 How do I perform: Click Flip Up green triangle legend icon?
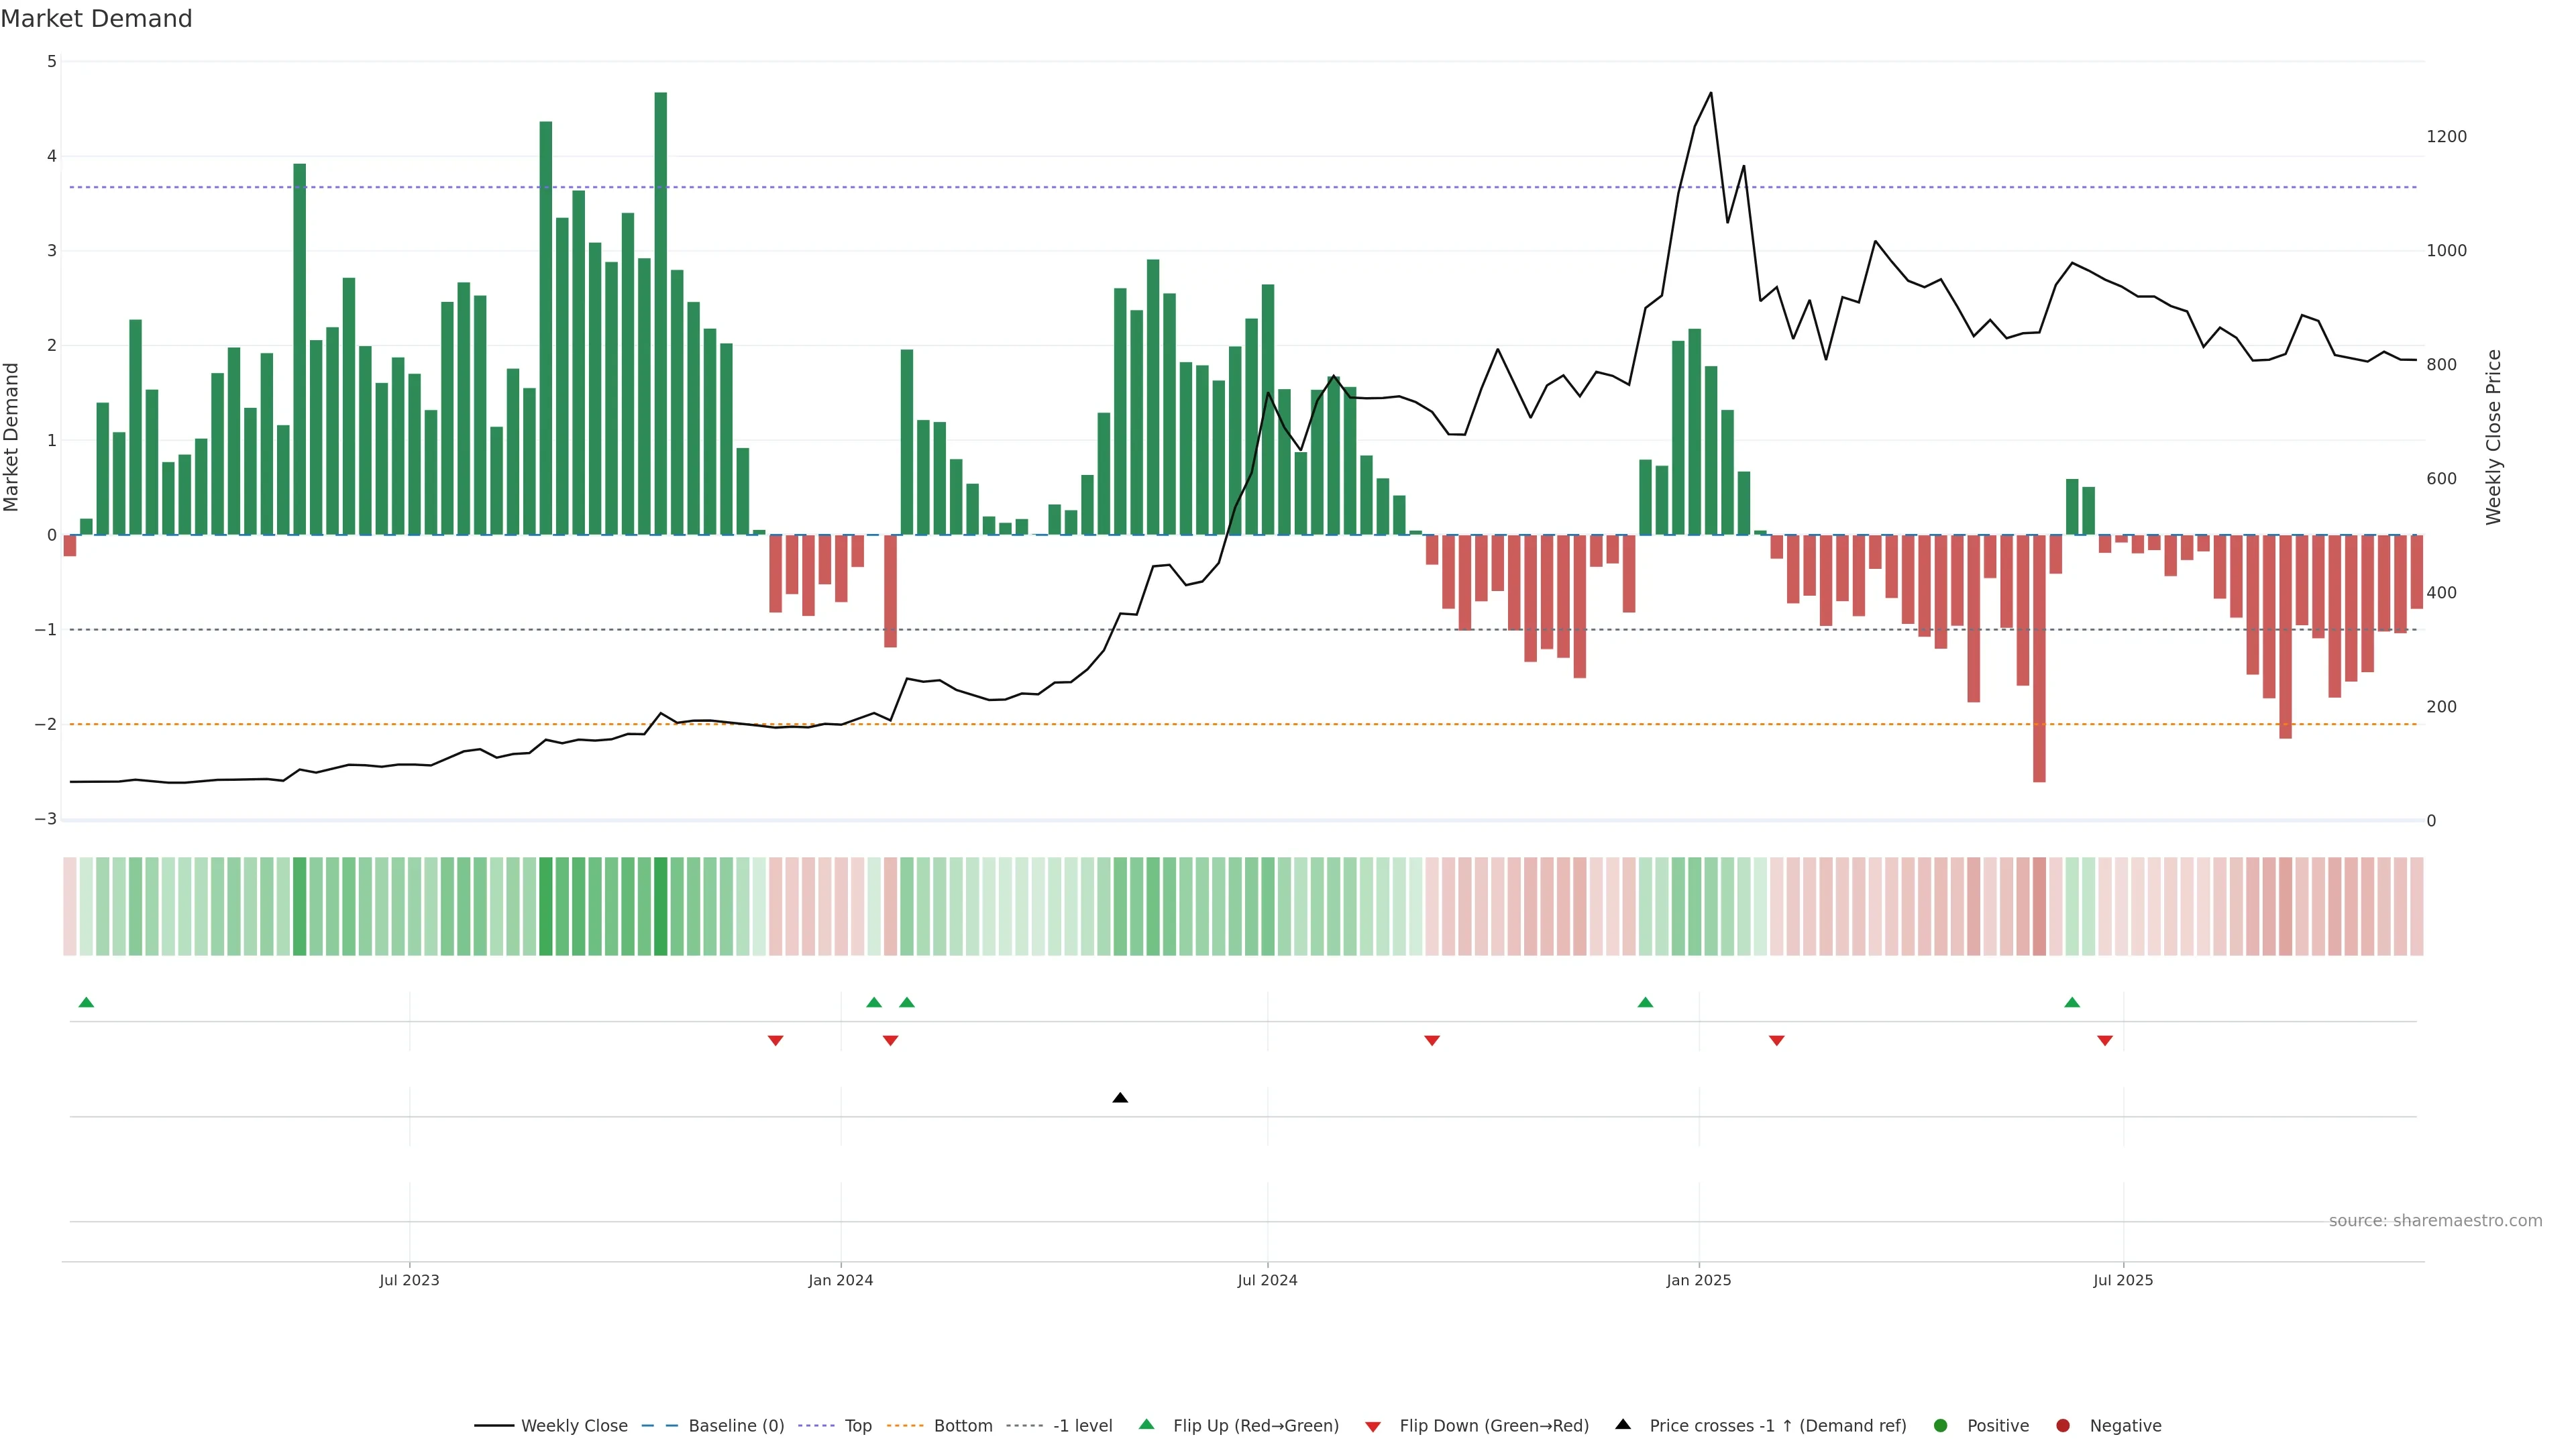tap(1147, 1425)
